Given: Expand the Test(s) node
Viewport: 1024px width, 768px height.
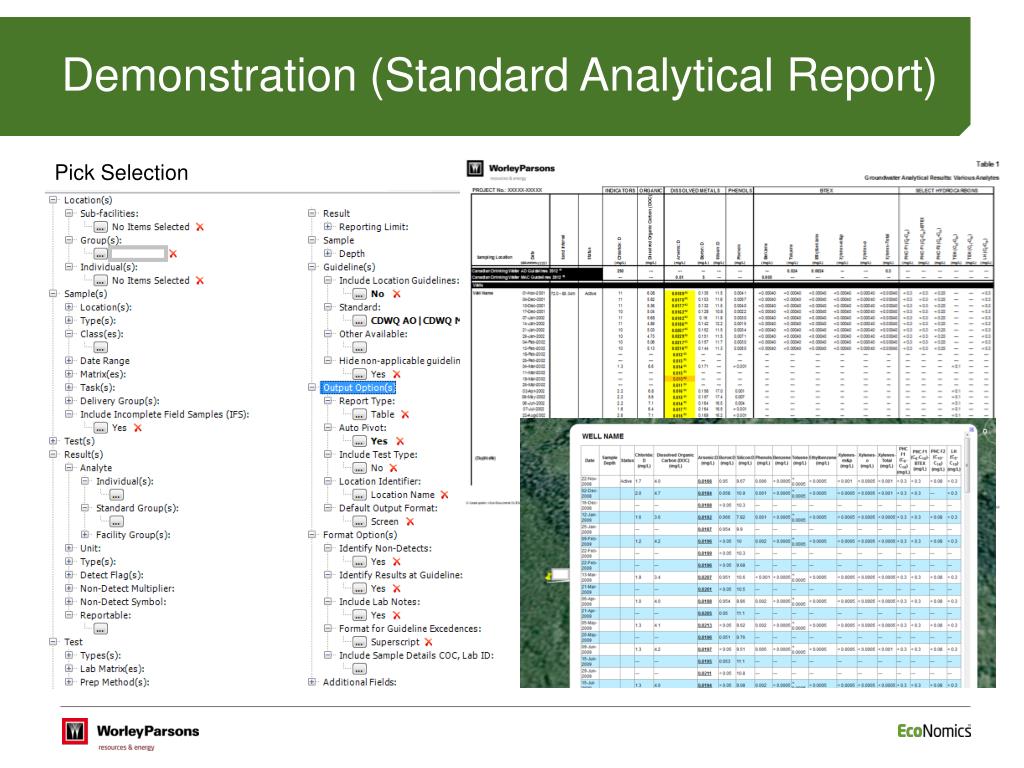Looking at the screenshot, I should (53, 441).
